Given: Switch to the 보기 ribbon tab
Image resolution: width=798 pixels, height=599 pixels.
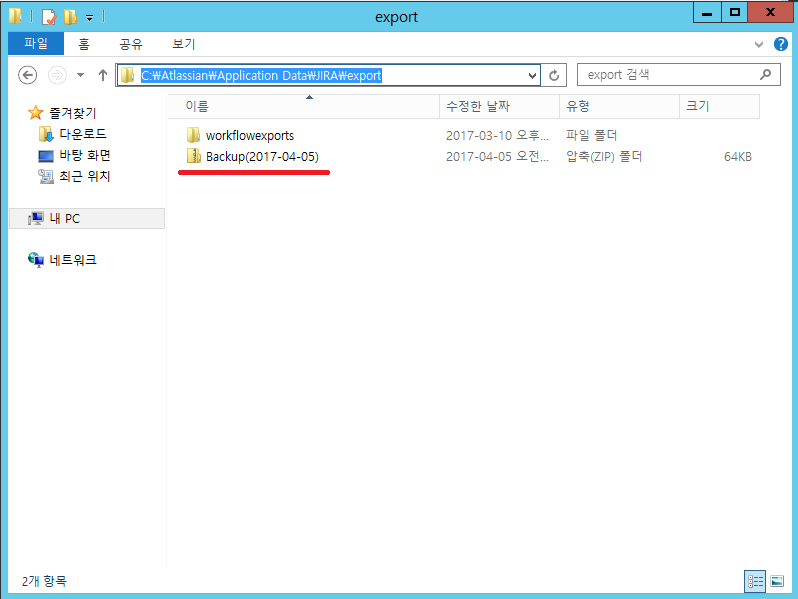Looking at the screenshot, I should pyautogui.click(x=184, y=44).
